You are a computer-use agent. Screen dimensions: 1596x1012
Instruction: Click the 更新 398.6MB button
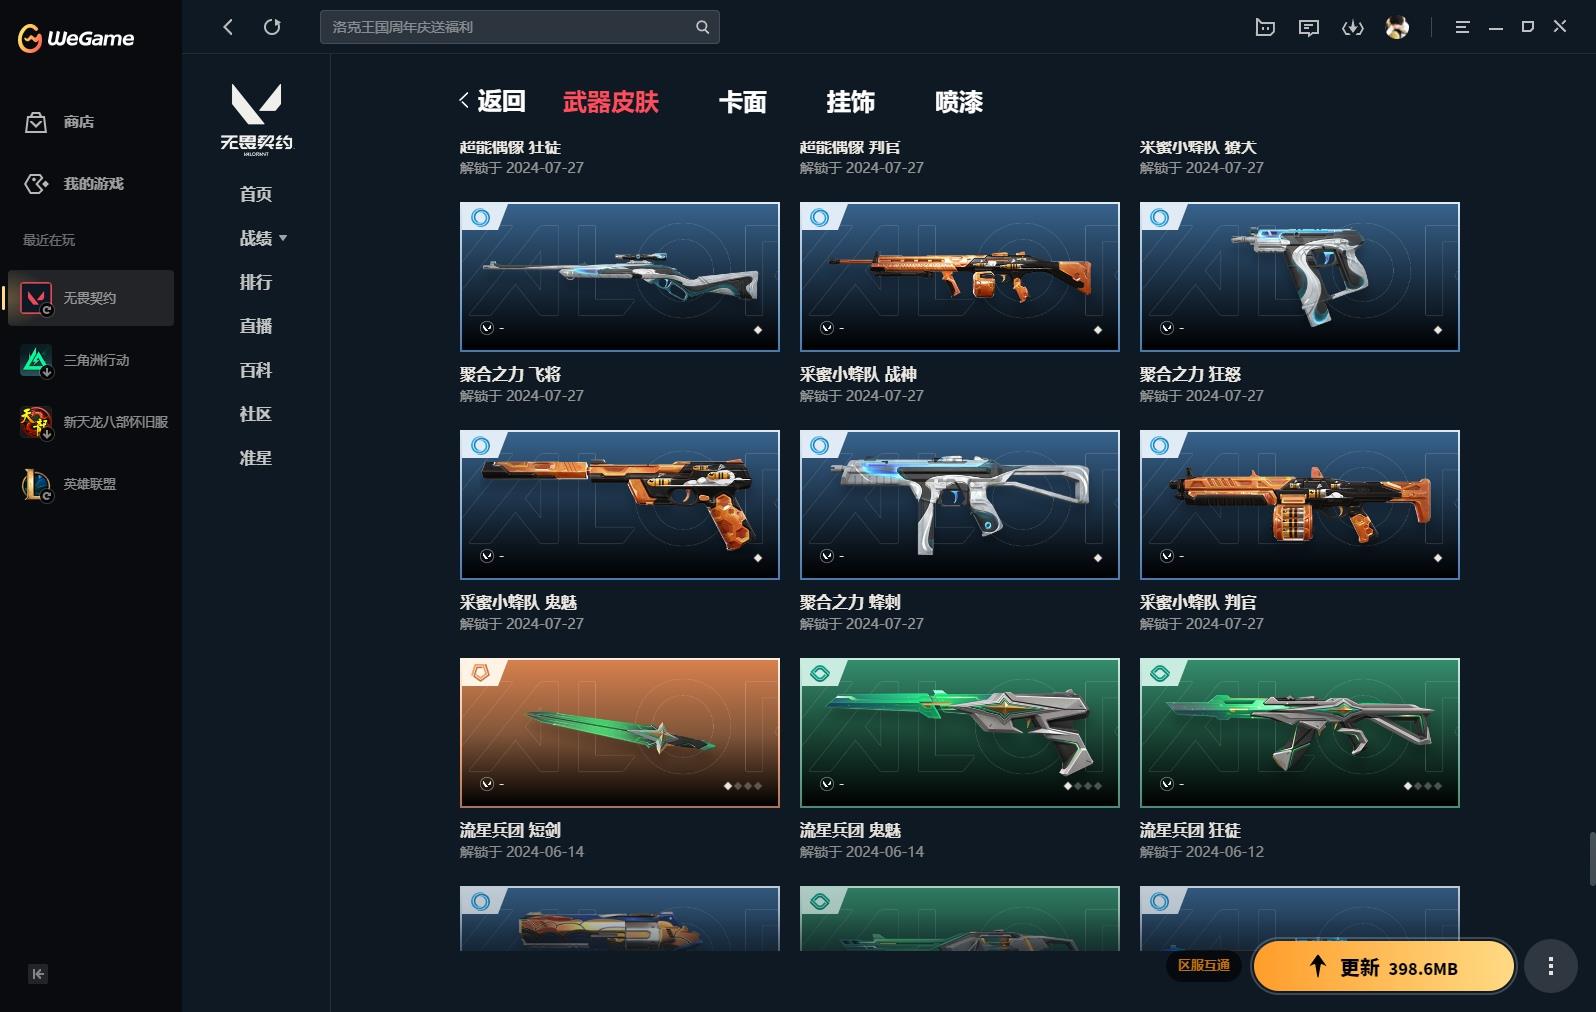click(x=1384, y=967)
